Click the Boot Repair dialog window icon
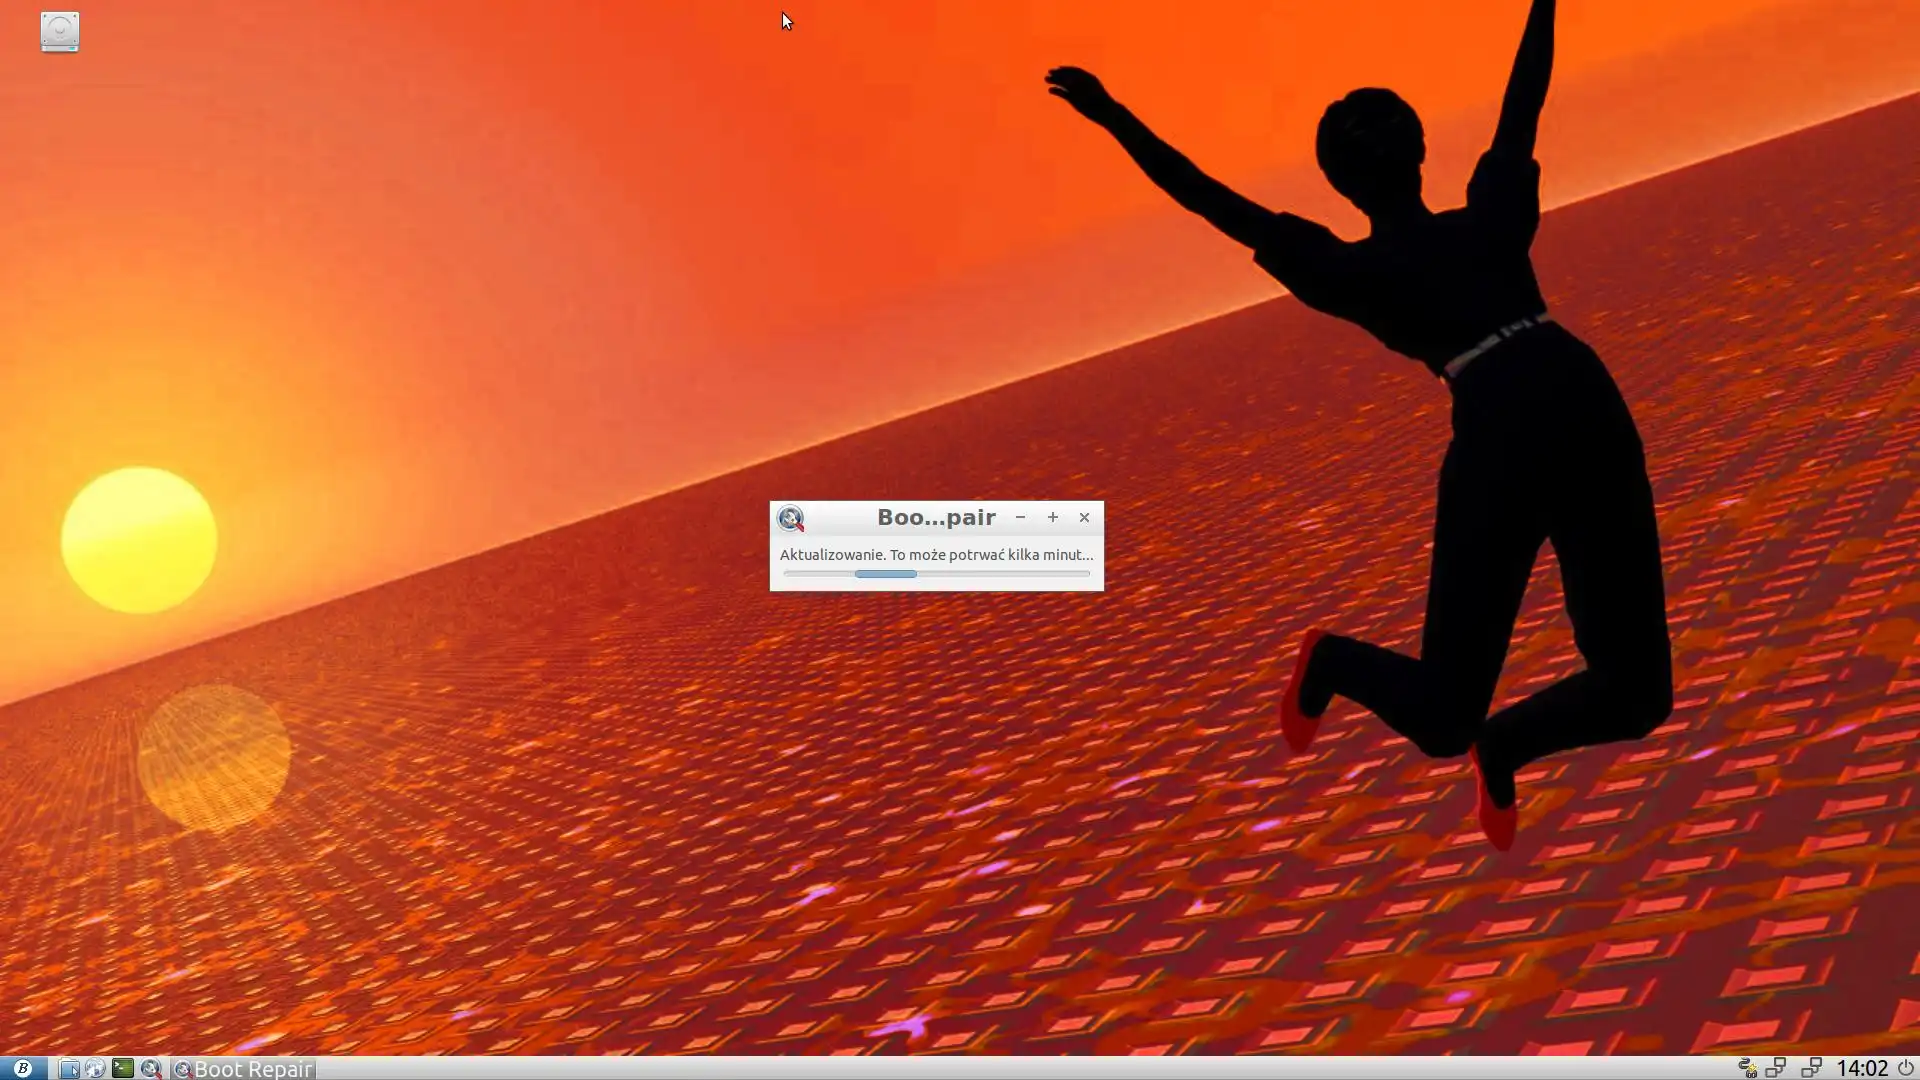Image resolution: width=1920 pixels, height=1080 pixels. 791,518
